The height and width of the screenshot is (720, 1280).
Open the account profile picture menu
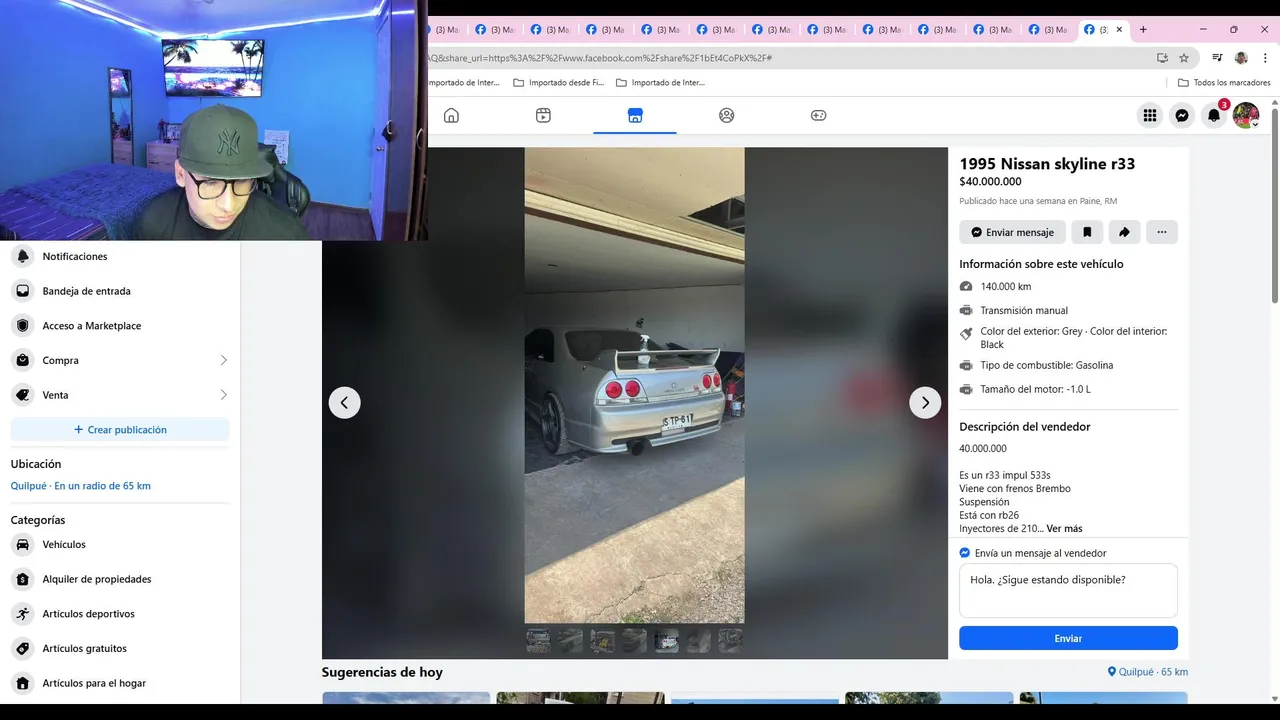1246,115
